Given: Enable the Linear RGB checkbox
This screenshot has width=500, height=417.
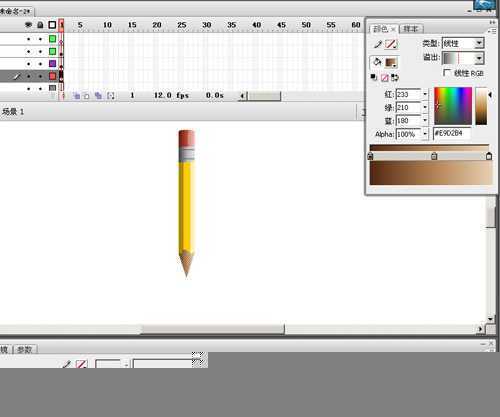Looking at the screenshot, I should 447,72.
